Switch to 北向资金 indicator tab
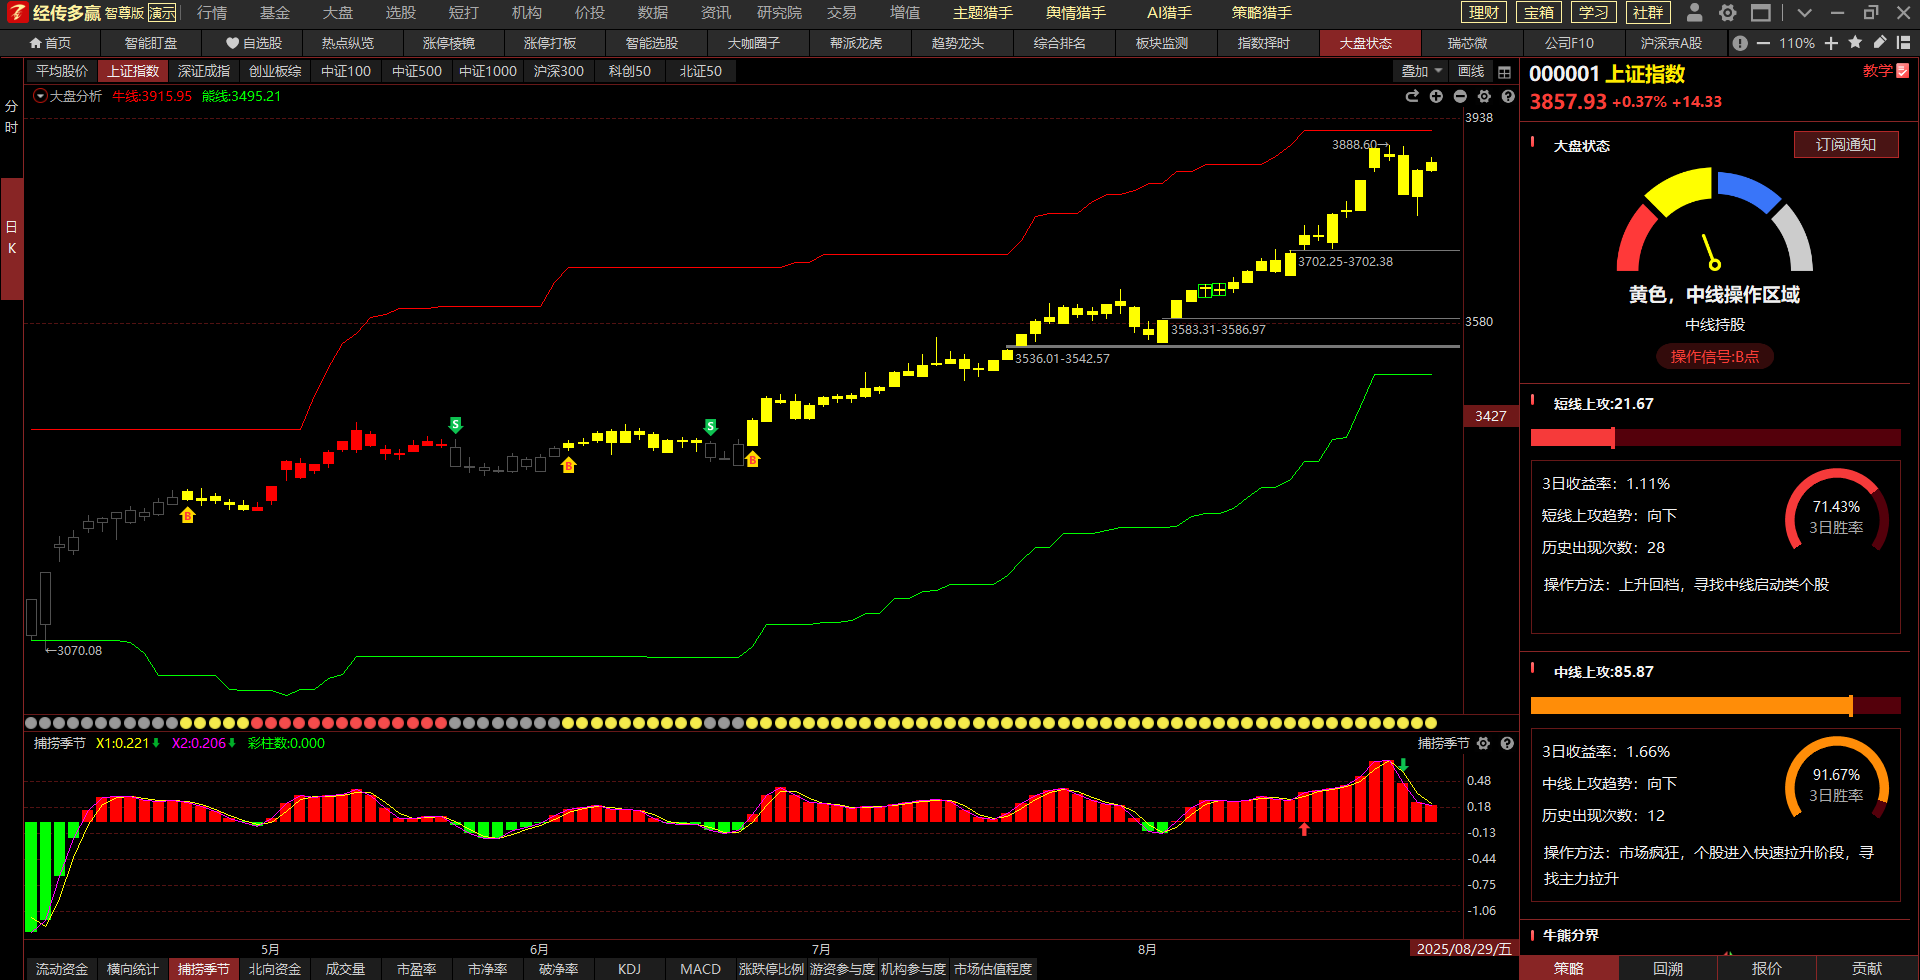The image size is (1920, 980). 275,969
